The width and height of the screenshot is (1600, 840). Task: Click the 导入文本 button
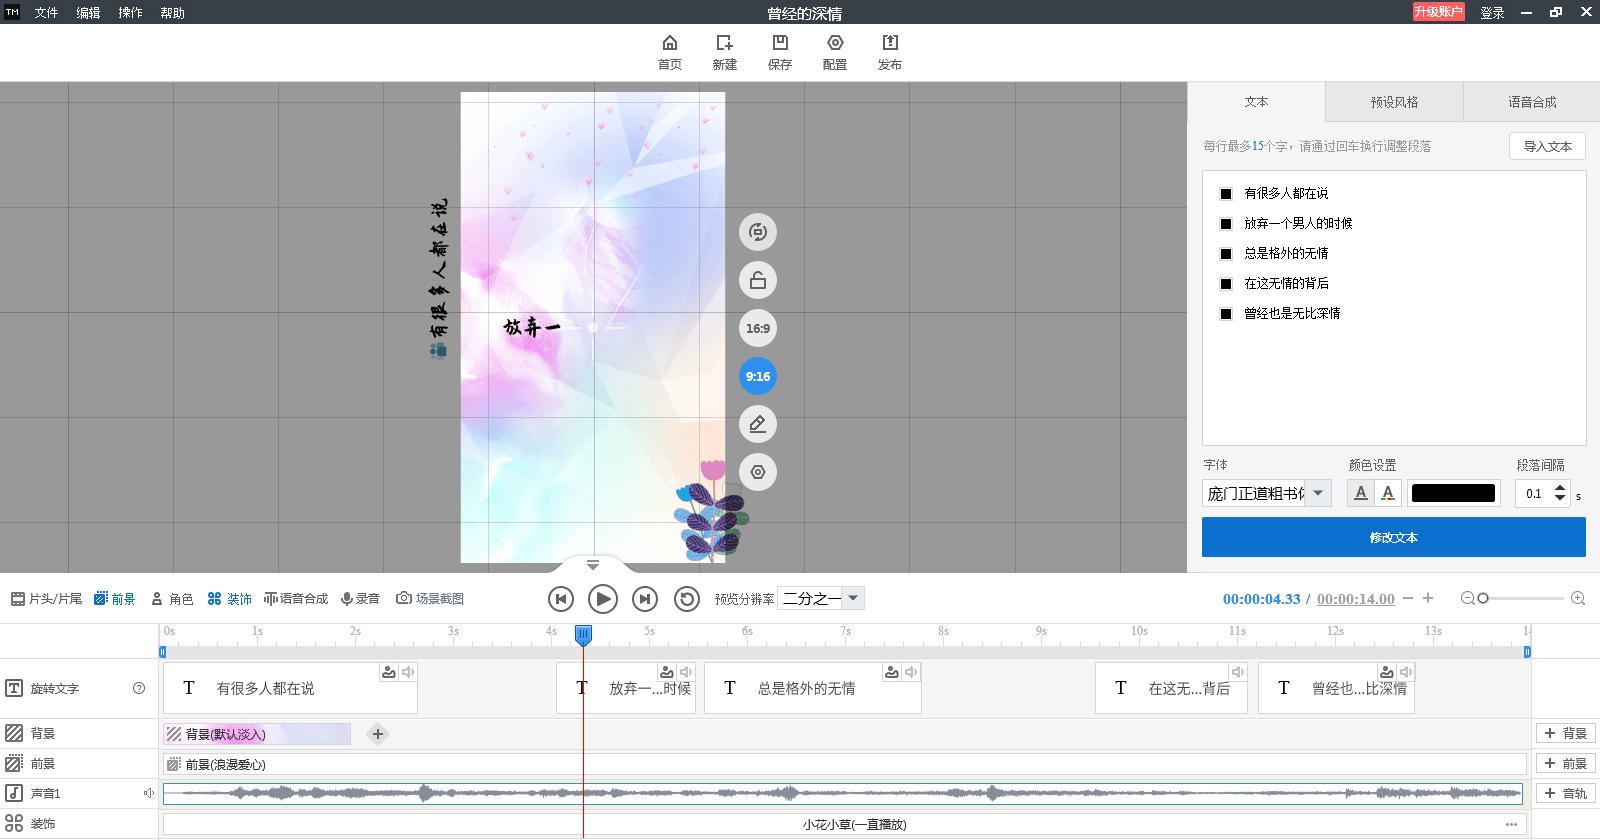(1547, 146)
